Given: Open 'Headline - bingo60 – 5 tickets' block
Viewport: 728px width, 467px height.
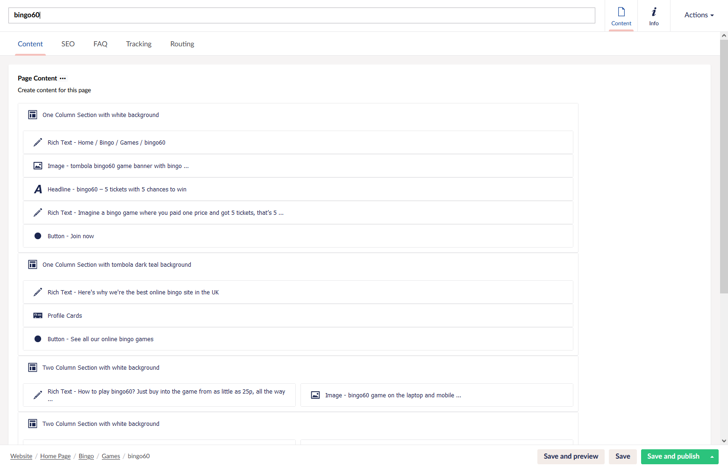Looking at the screenshot, I should click(298, 189).
